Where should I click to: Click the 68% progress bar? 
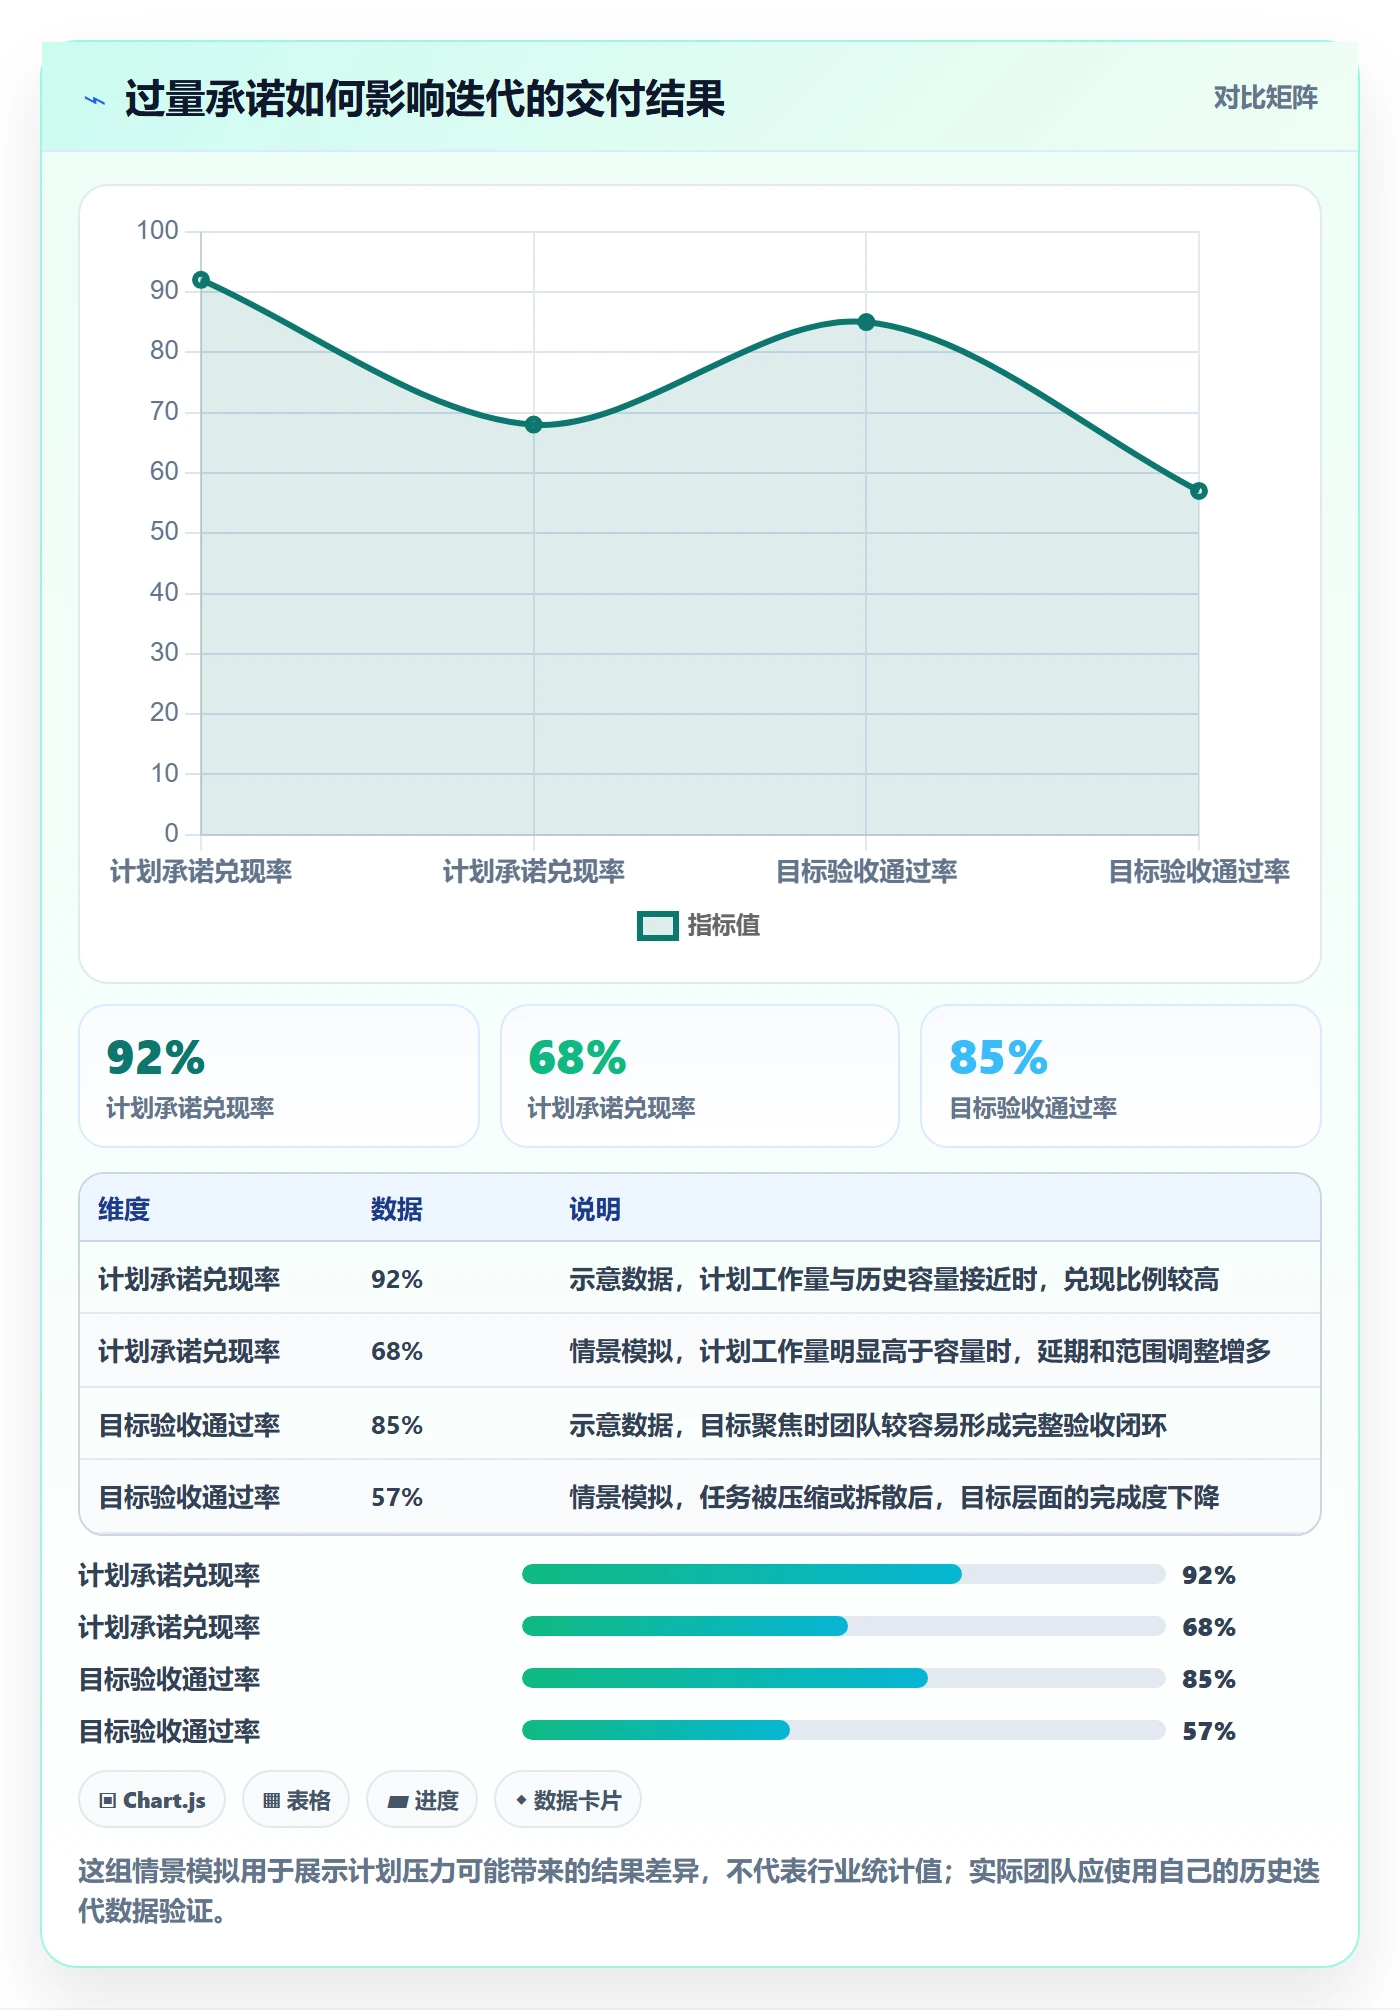coord(843,1626)
